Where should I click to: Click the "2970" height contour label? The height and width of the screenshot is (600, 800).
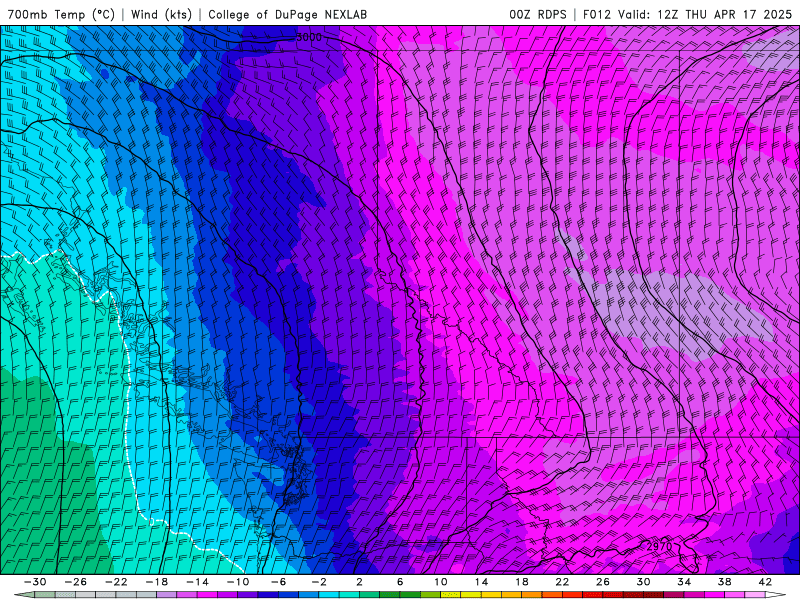point(660,546)
